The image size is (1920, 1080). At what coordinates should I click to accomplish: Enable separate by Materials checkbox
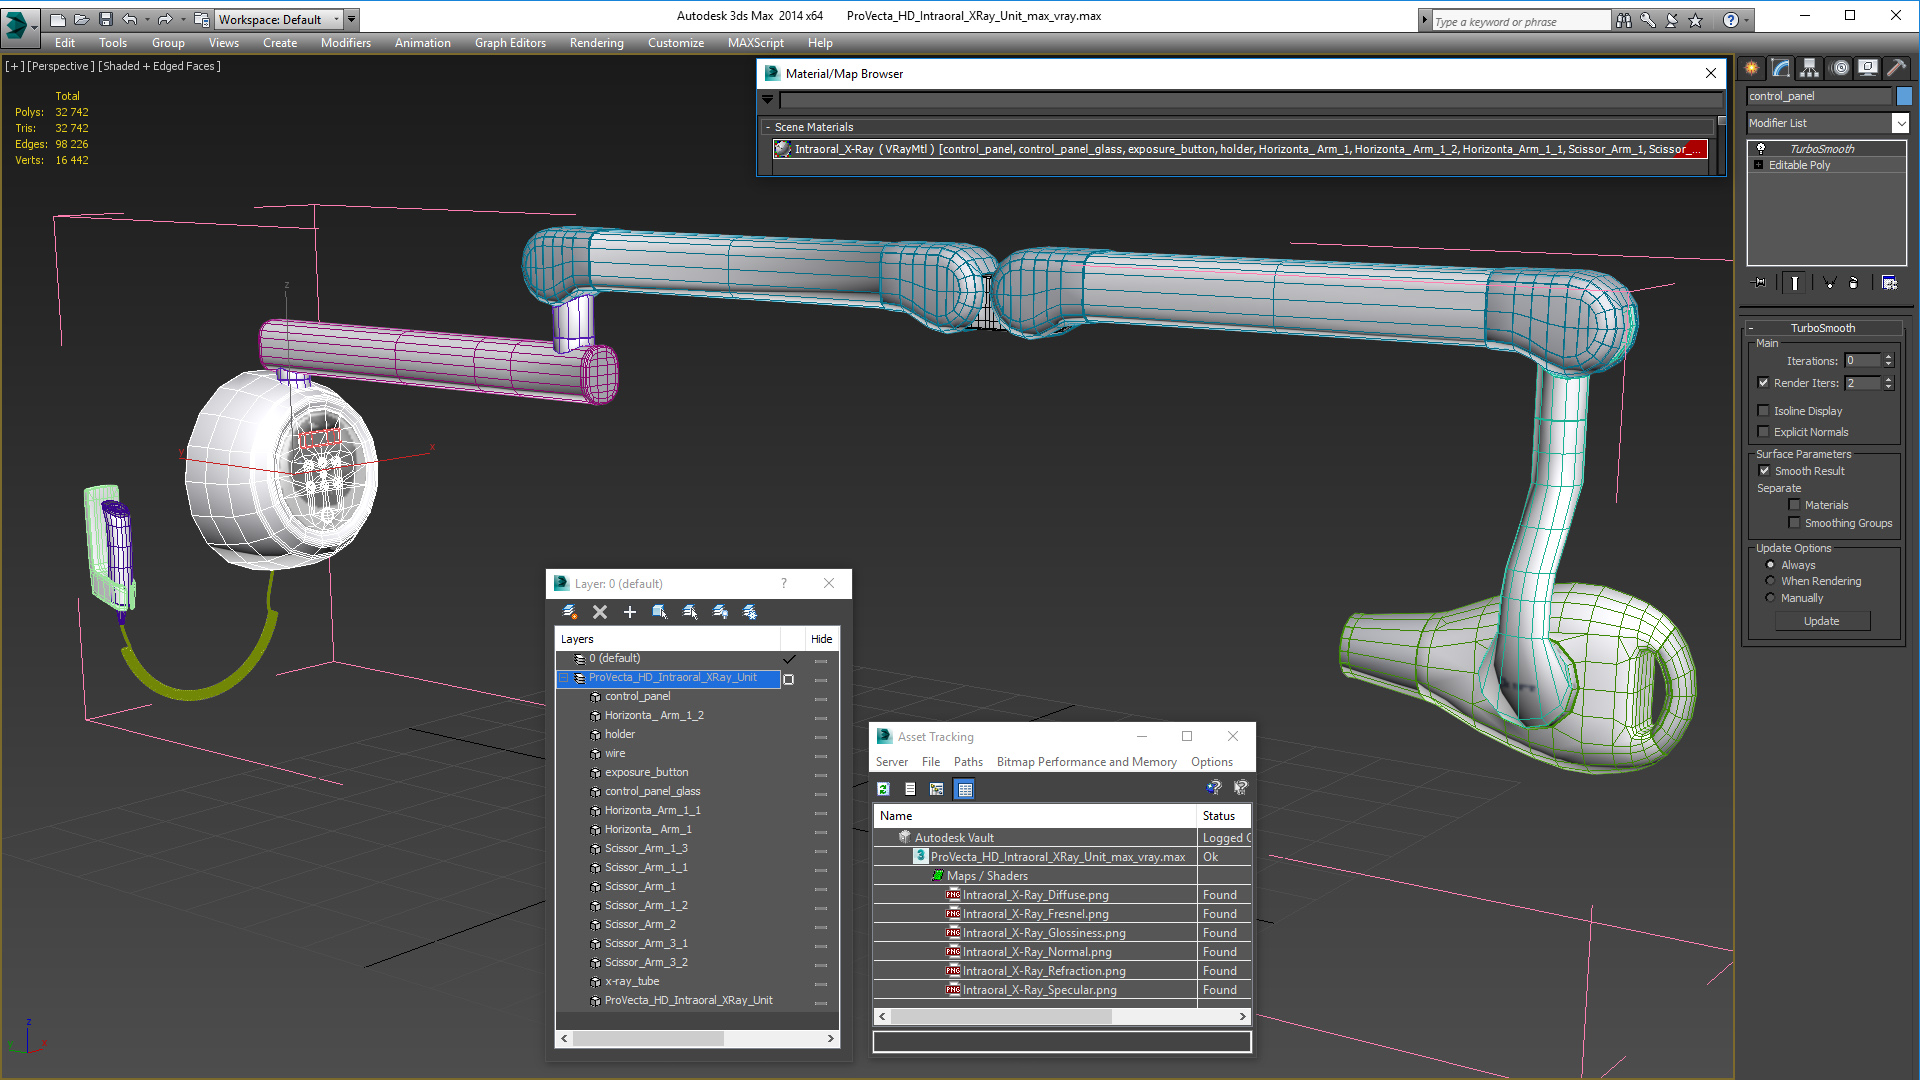1795,504
